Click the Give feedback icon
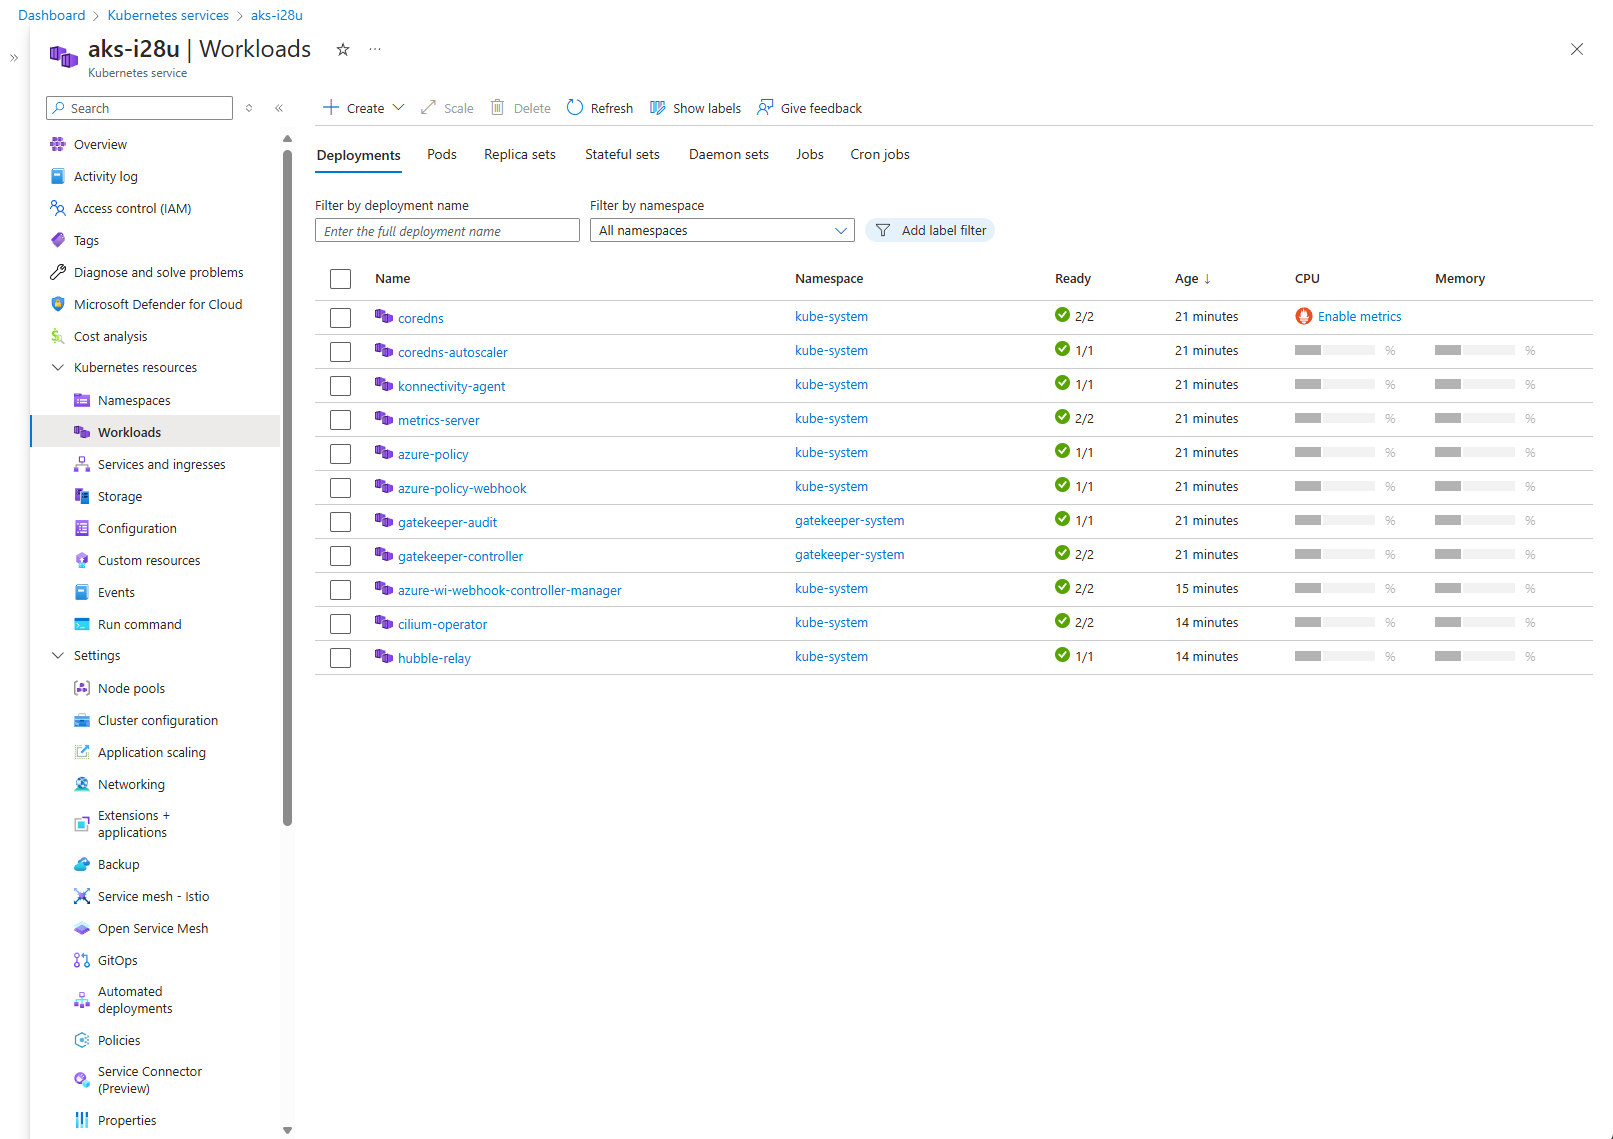 765,108
